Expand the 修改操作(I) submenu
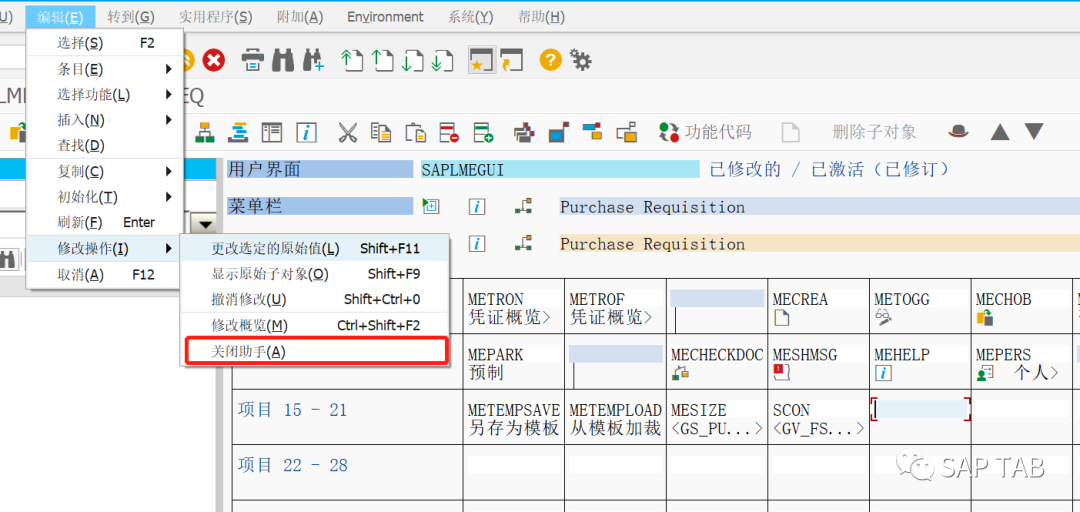 105,248
